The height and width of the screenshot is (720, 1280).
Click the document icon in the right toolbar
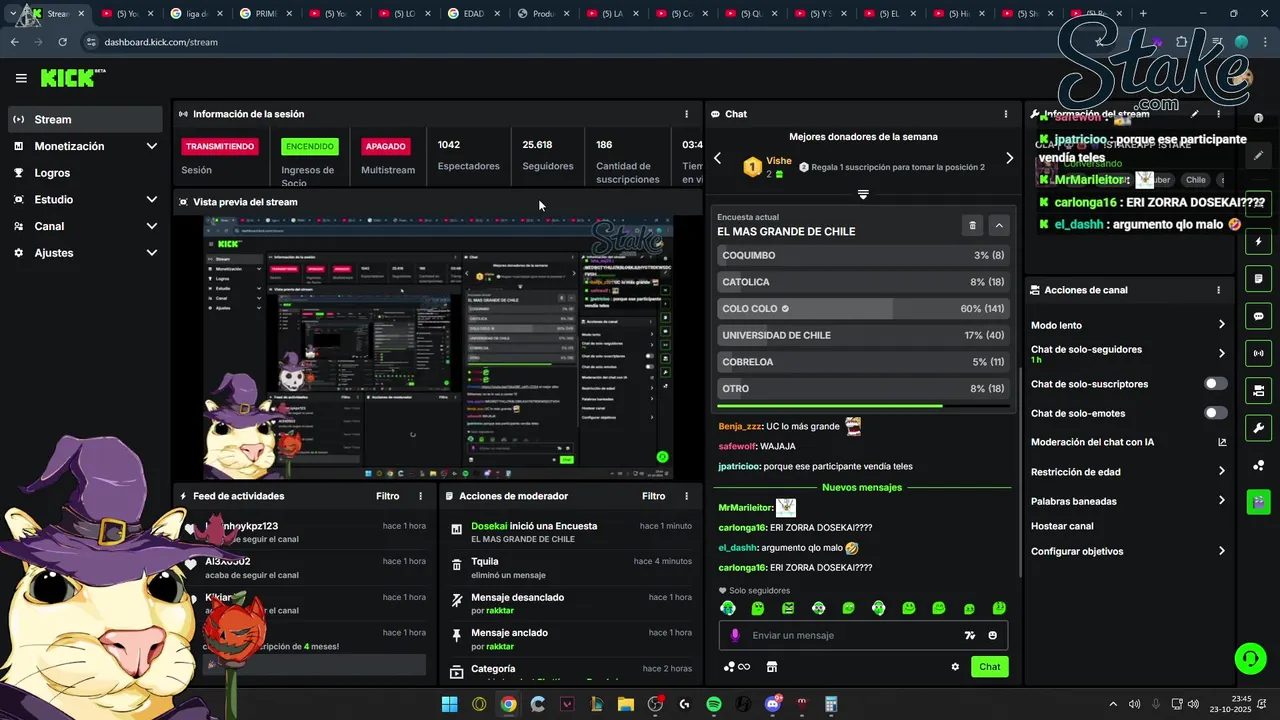point(1258,279)
